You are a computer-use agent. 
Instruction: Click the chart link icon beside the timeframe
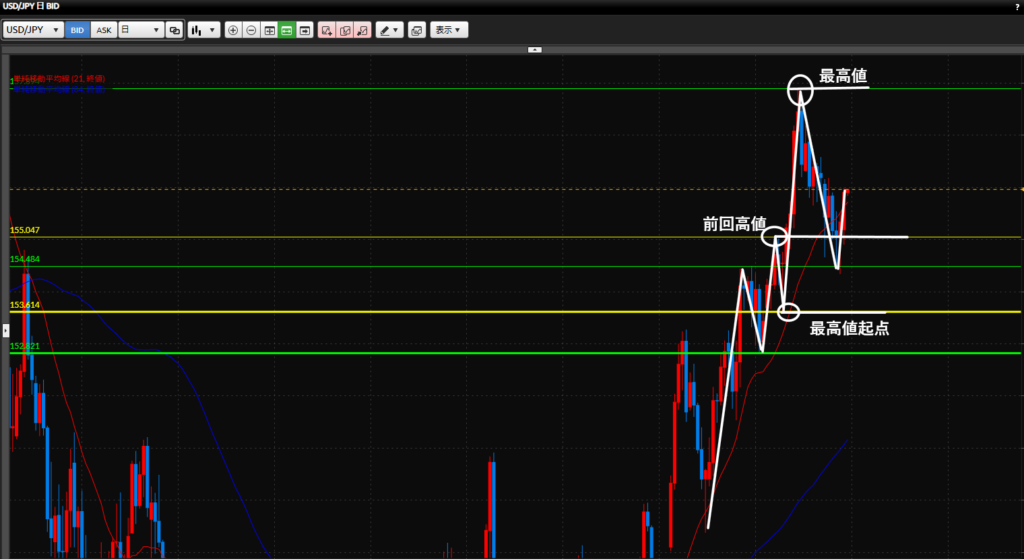[175, 30]
